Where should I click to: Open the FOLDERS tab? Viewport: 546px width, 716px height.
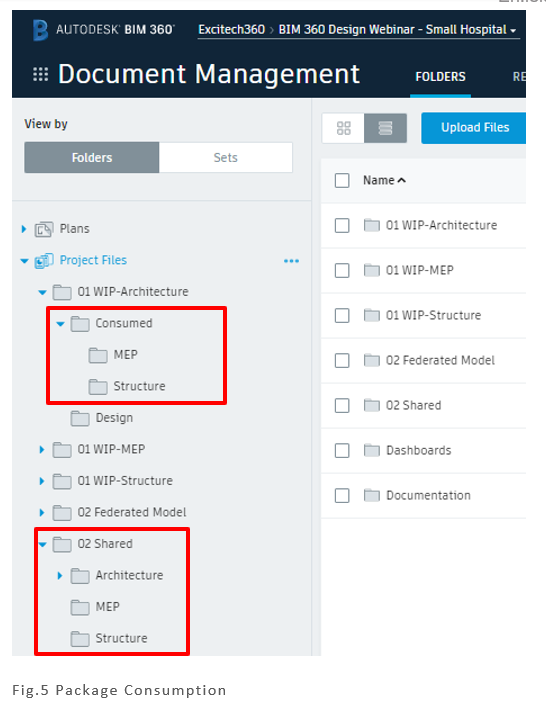click(x=441, y=77)
